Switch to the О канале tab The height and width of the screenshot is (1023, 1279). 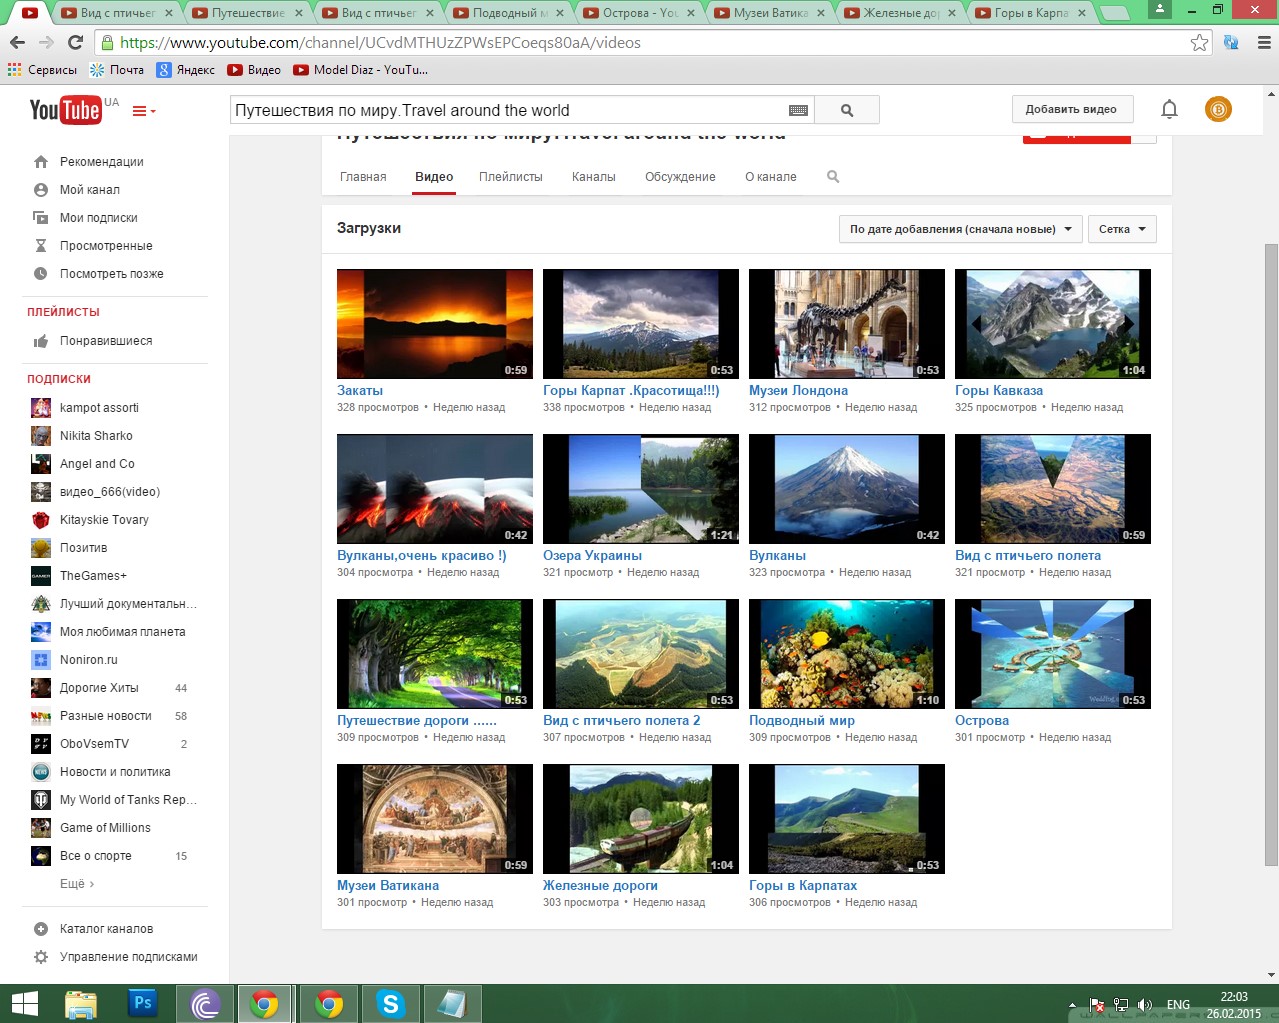tap(771, 176)
